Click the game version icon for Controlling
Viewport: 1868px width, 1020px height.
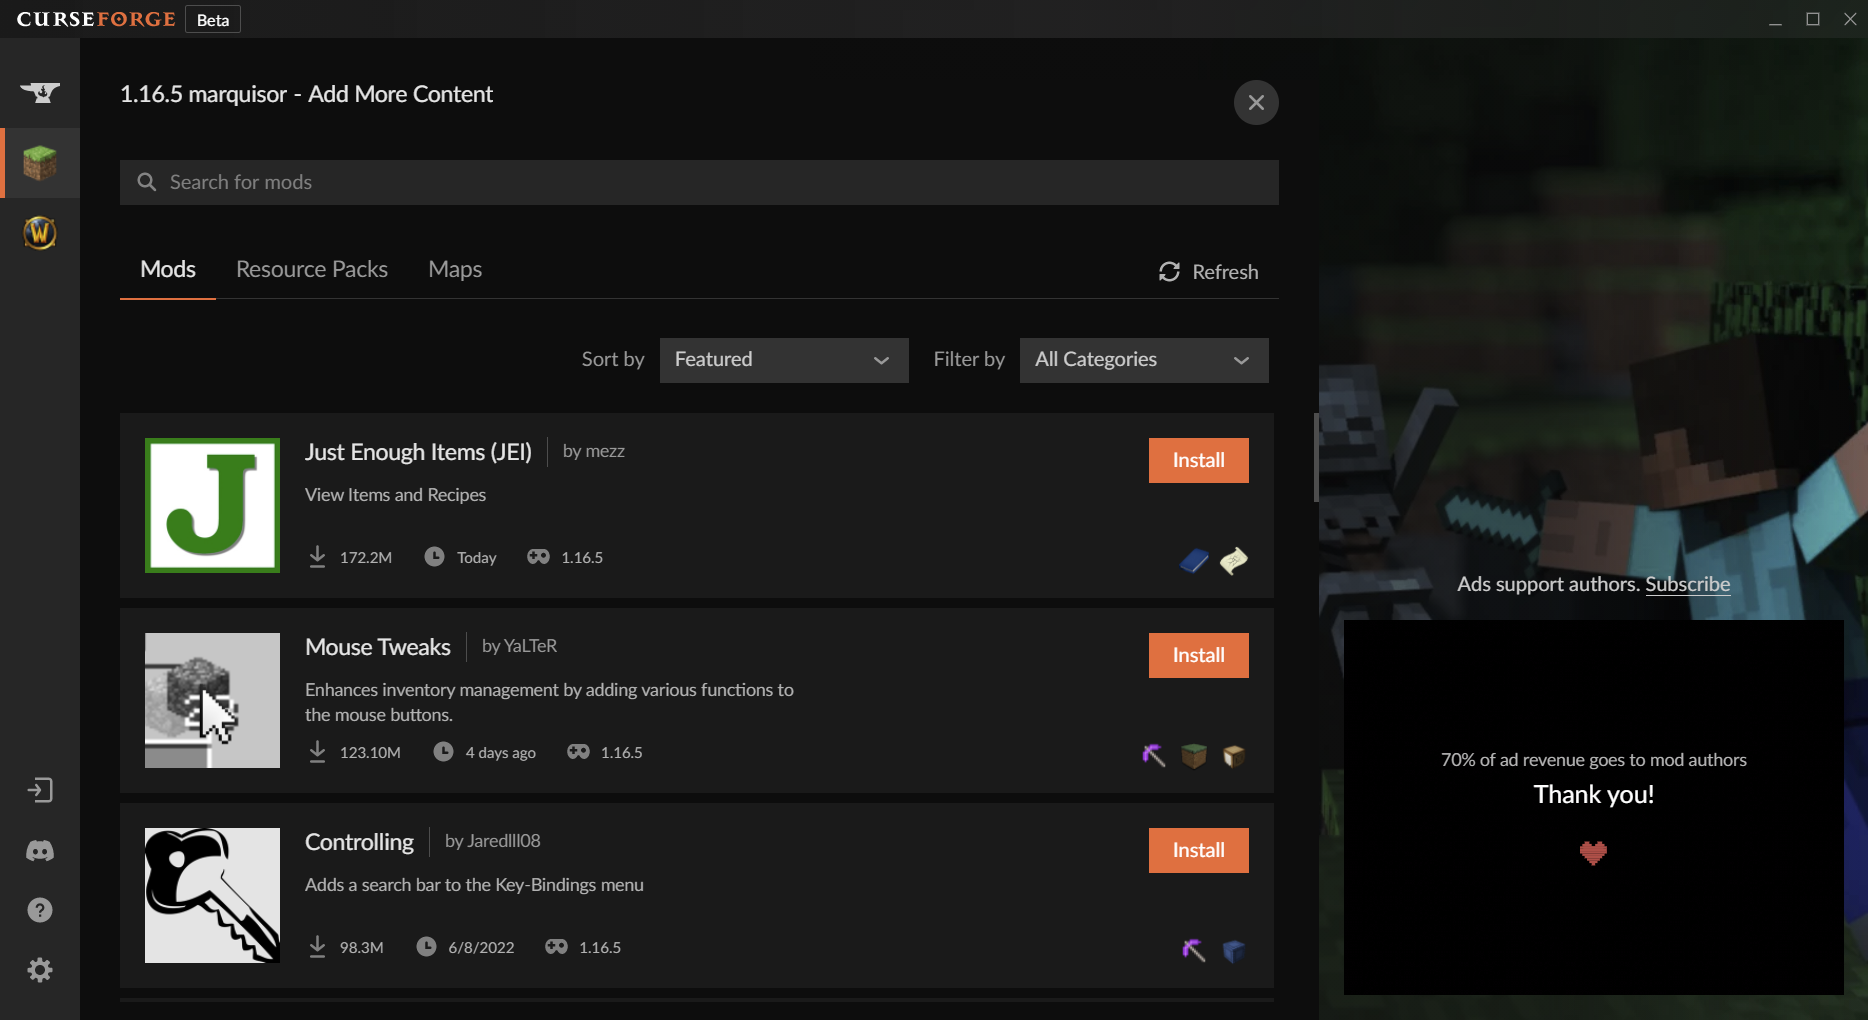click(556, 947)
